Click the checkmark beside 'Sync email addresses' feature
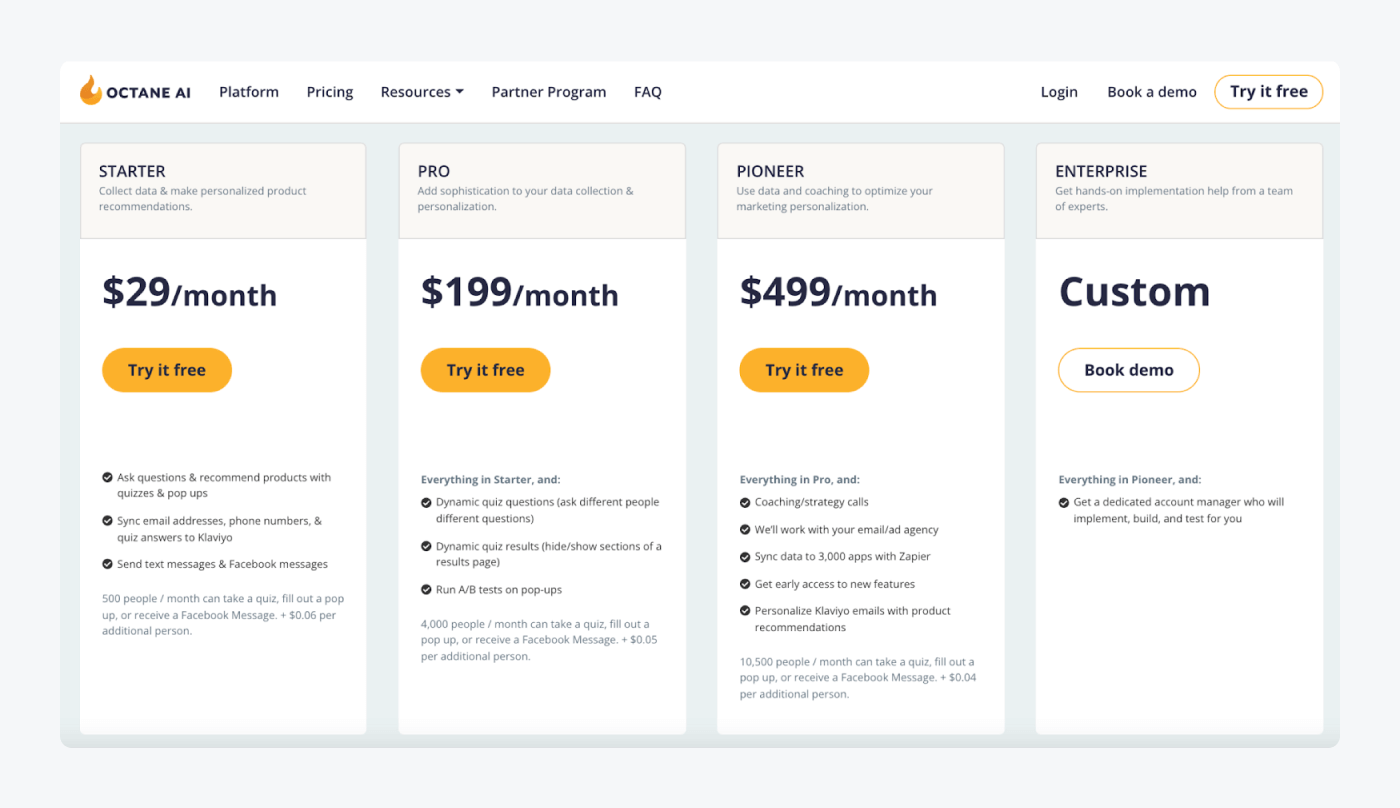The height and width of the screenshot is (808, 1400). click(x=107, y=521)
